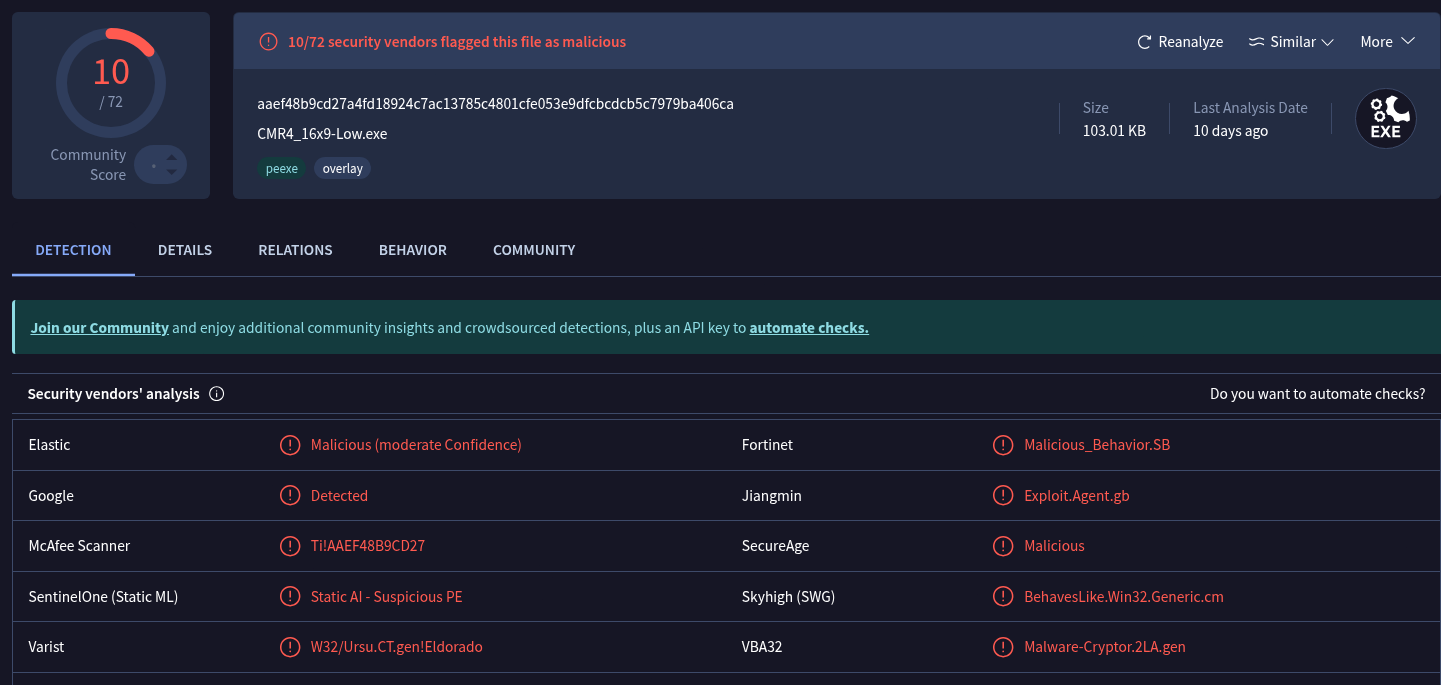The image size is (1441, 685).
Task: Click the Skyhigh (SWG) vendor name
Action: 788,597
